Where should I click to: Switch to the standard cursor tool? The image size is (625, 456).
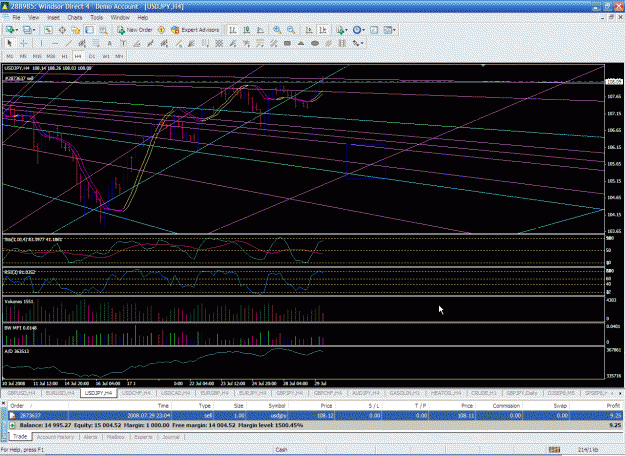pyautogui.click(x=10, y=43)
